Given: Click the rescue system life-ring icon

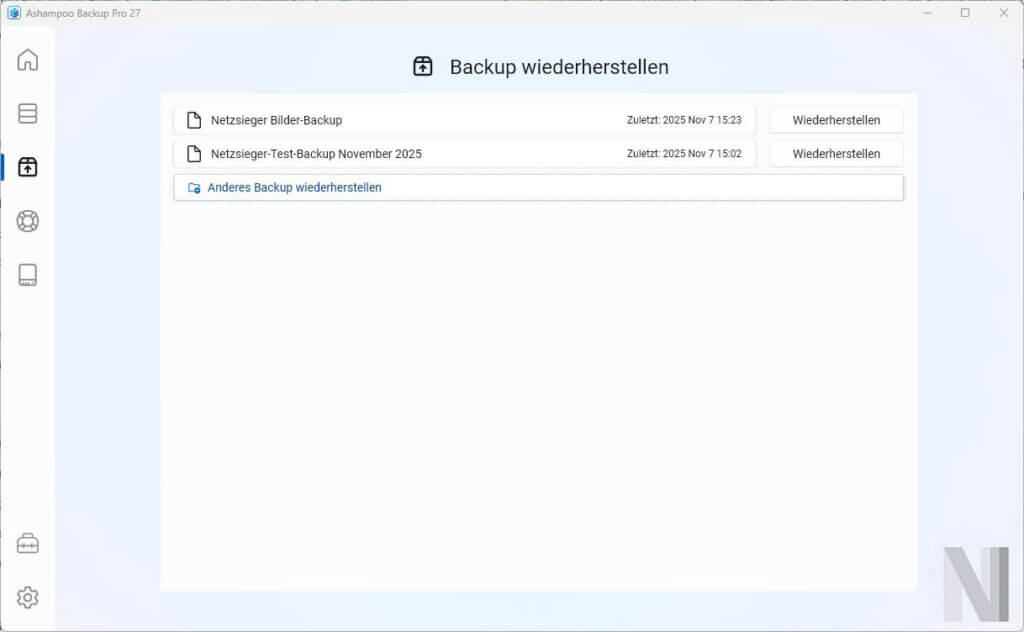Looking at the screenshot, I should (x=27, y=221).
